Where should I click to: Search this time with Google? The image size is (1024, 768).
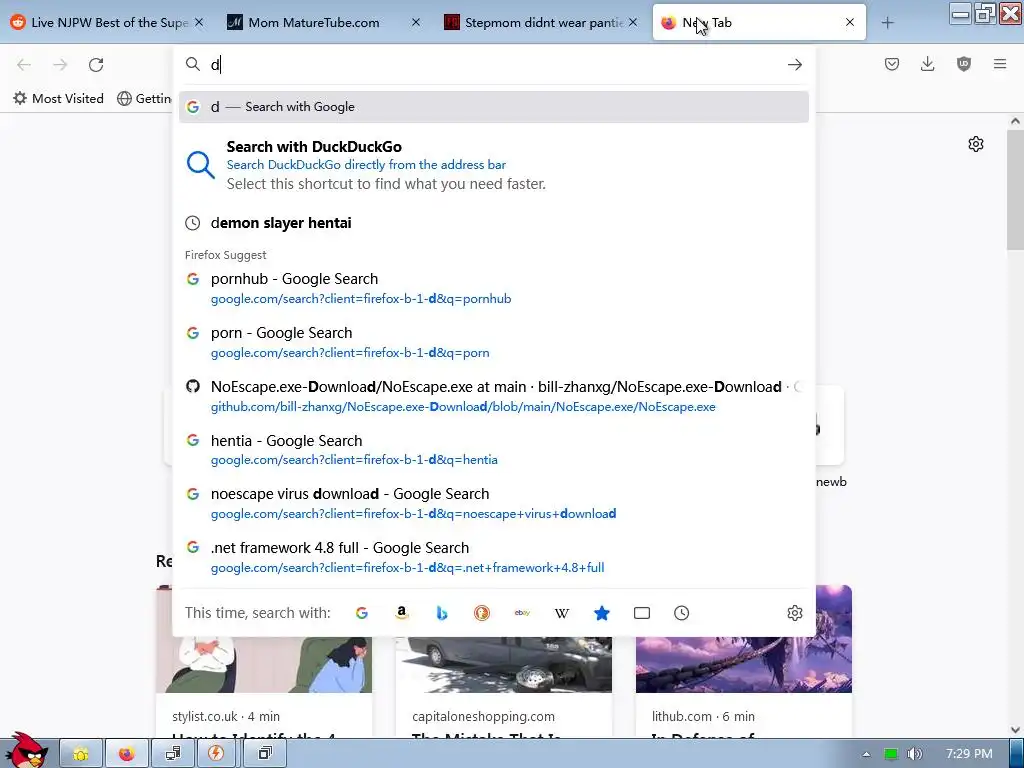[x=362, y=613]
